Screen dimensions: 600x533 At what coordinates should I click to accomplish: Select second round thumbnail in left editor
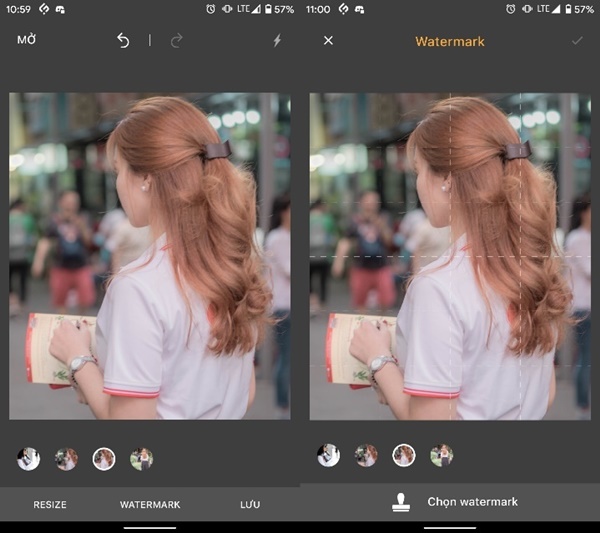click(x=66, y=459)
